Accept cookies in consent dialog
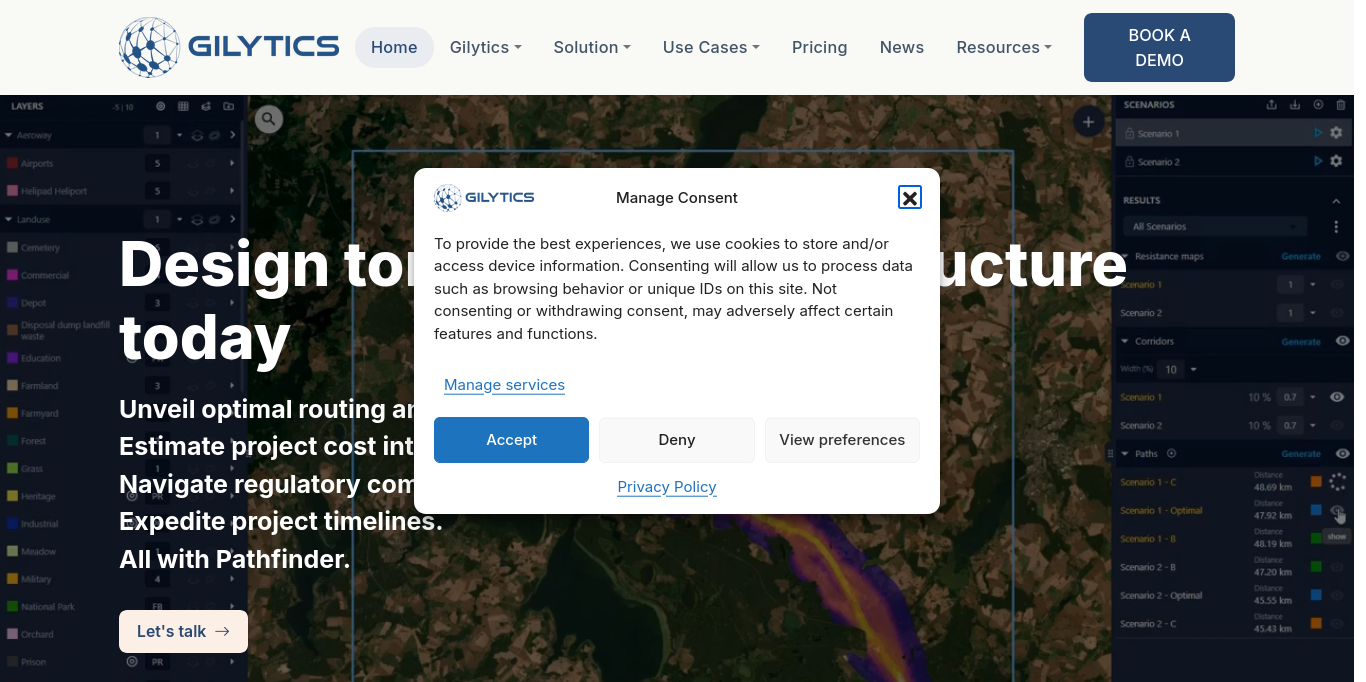1366x682 pixels. pyautogui.click(x=511, y=440)
